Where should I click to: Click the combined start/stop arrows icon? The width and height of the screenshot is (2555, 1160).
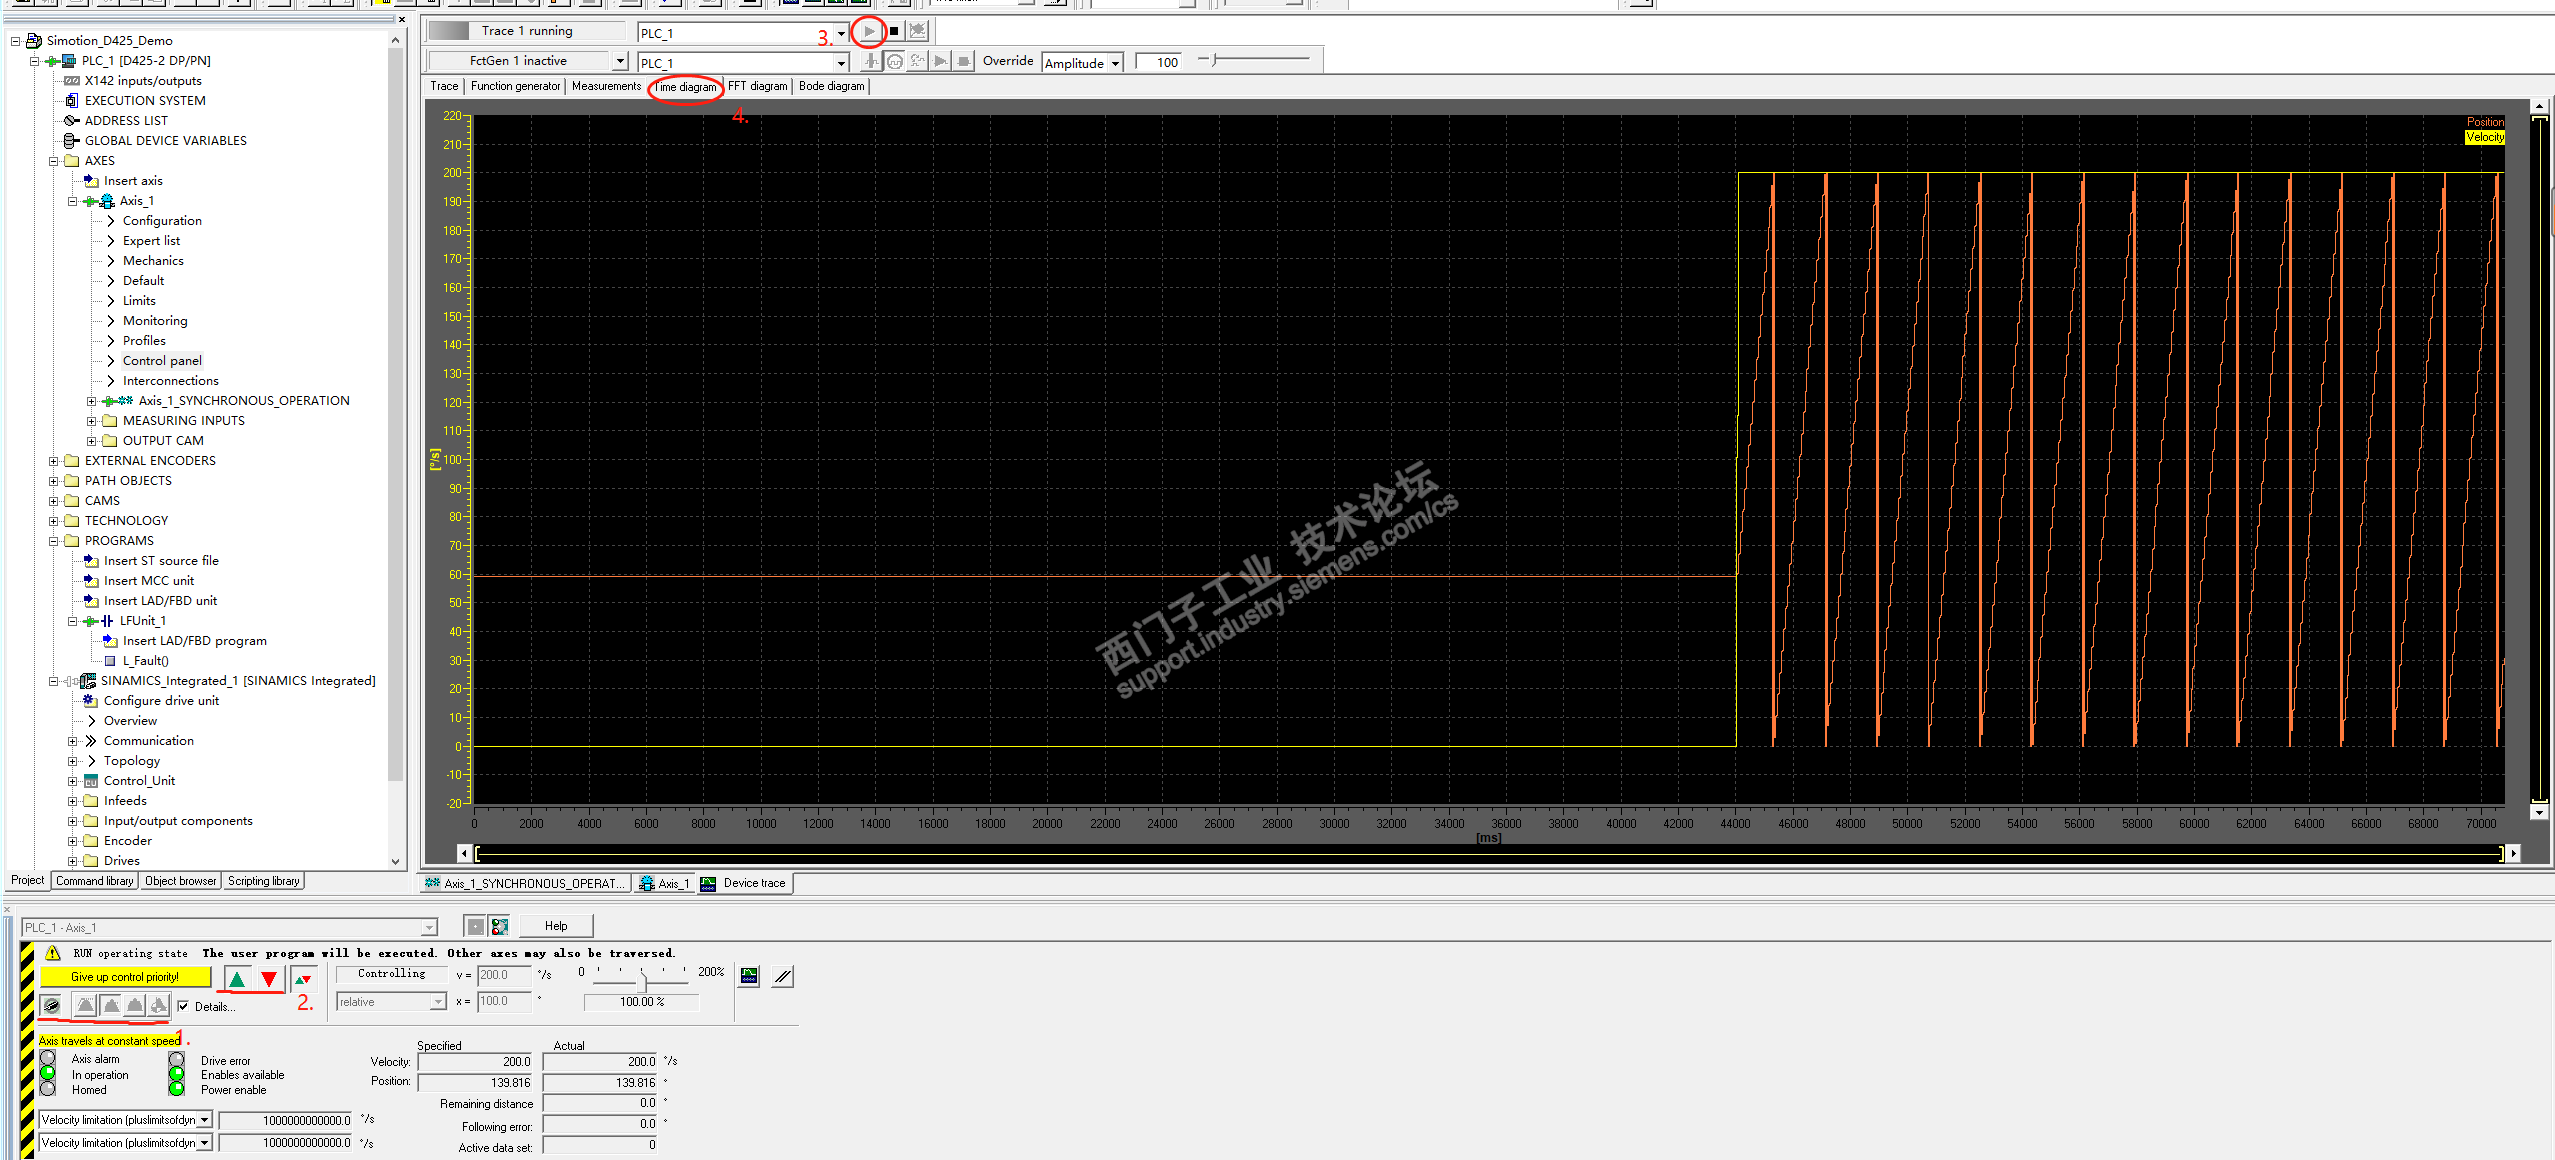pyautogui.click(x=304, y=980)
